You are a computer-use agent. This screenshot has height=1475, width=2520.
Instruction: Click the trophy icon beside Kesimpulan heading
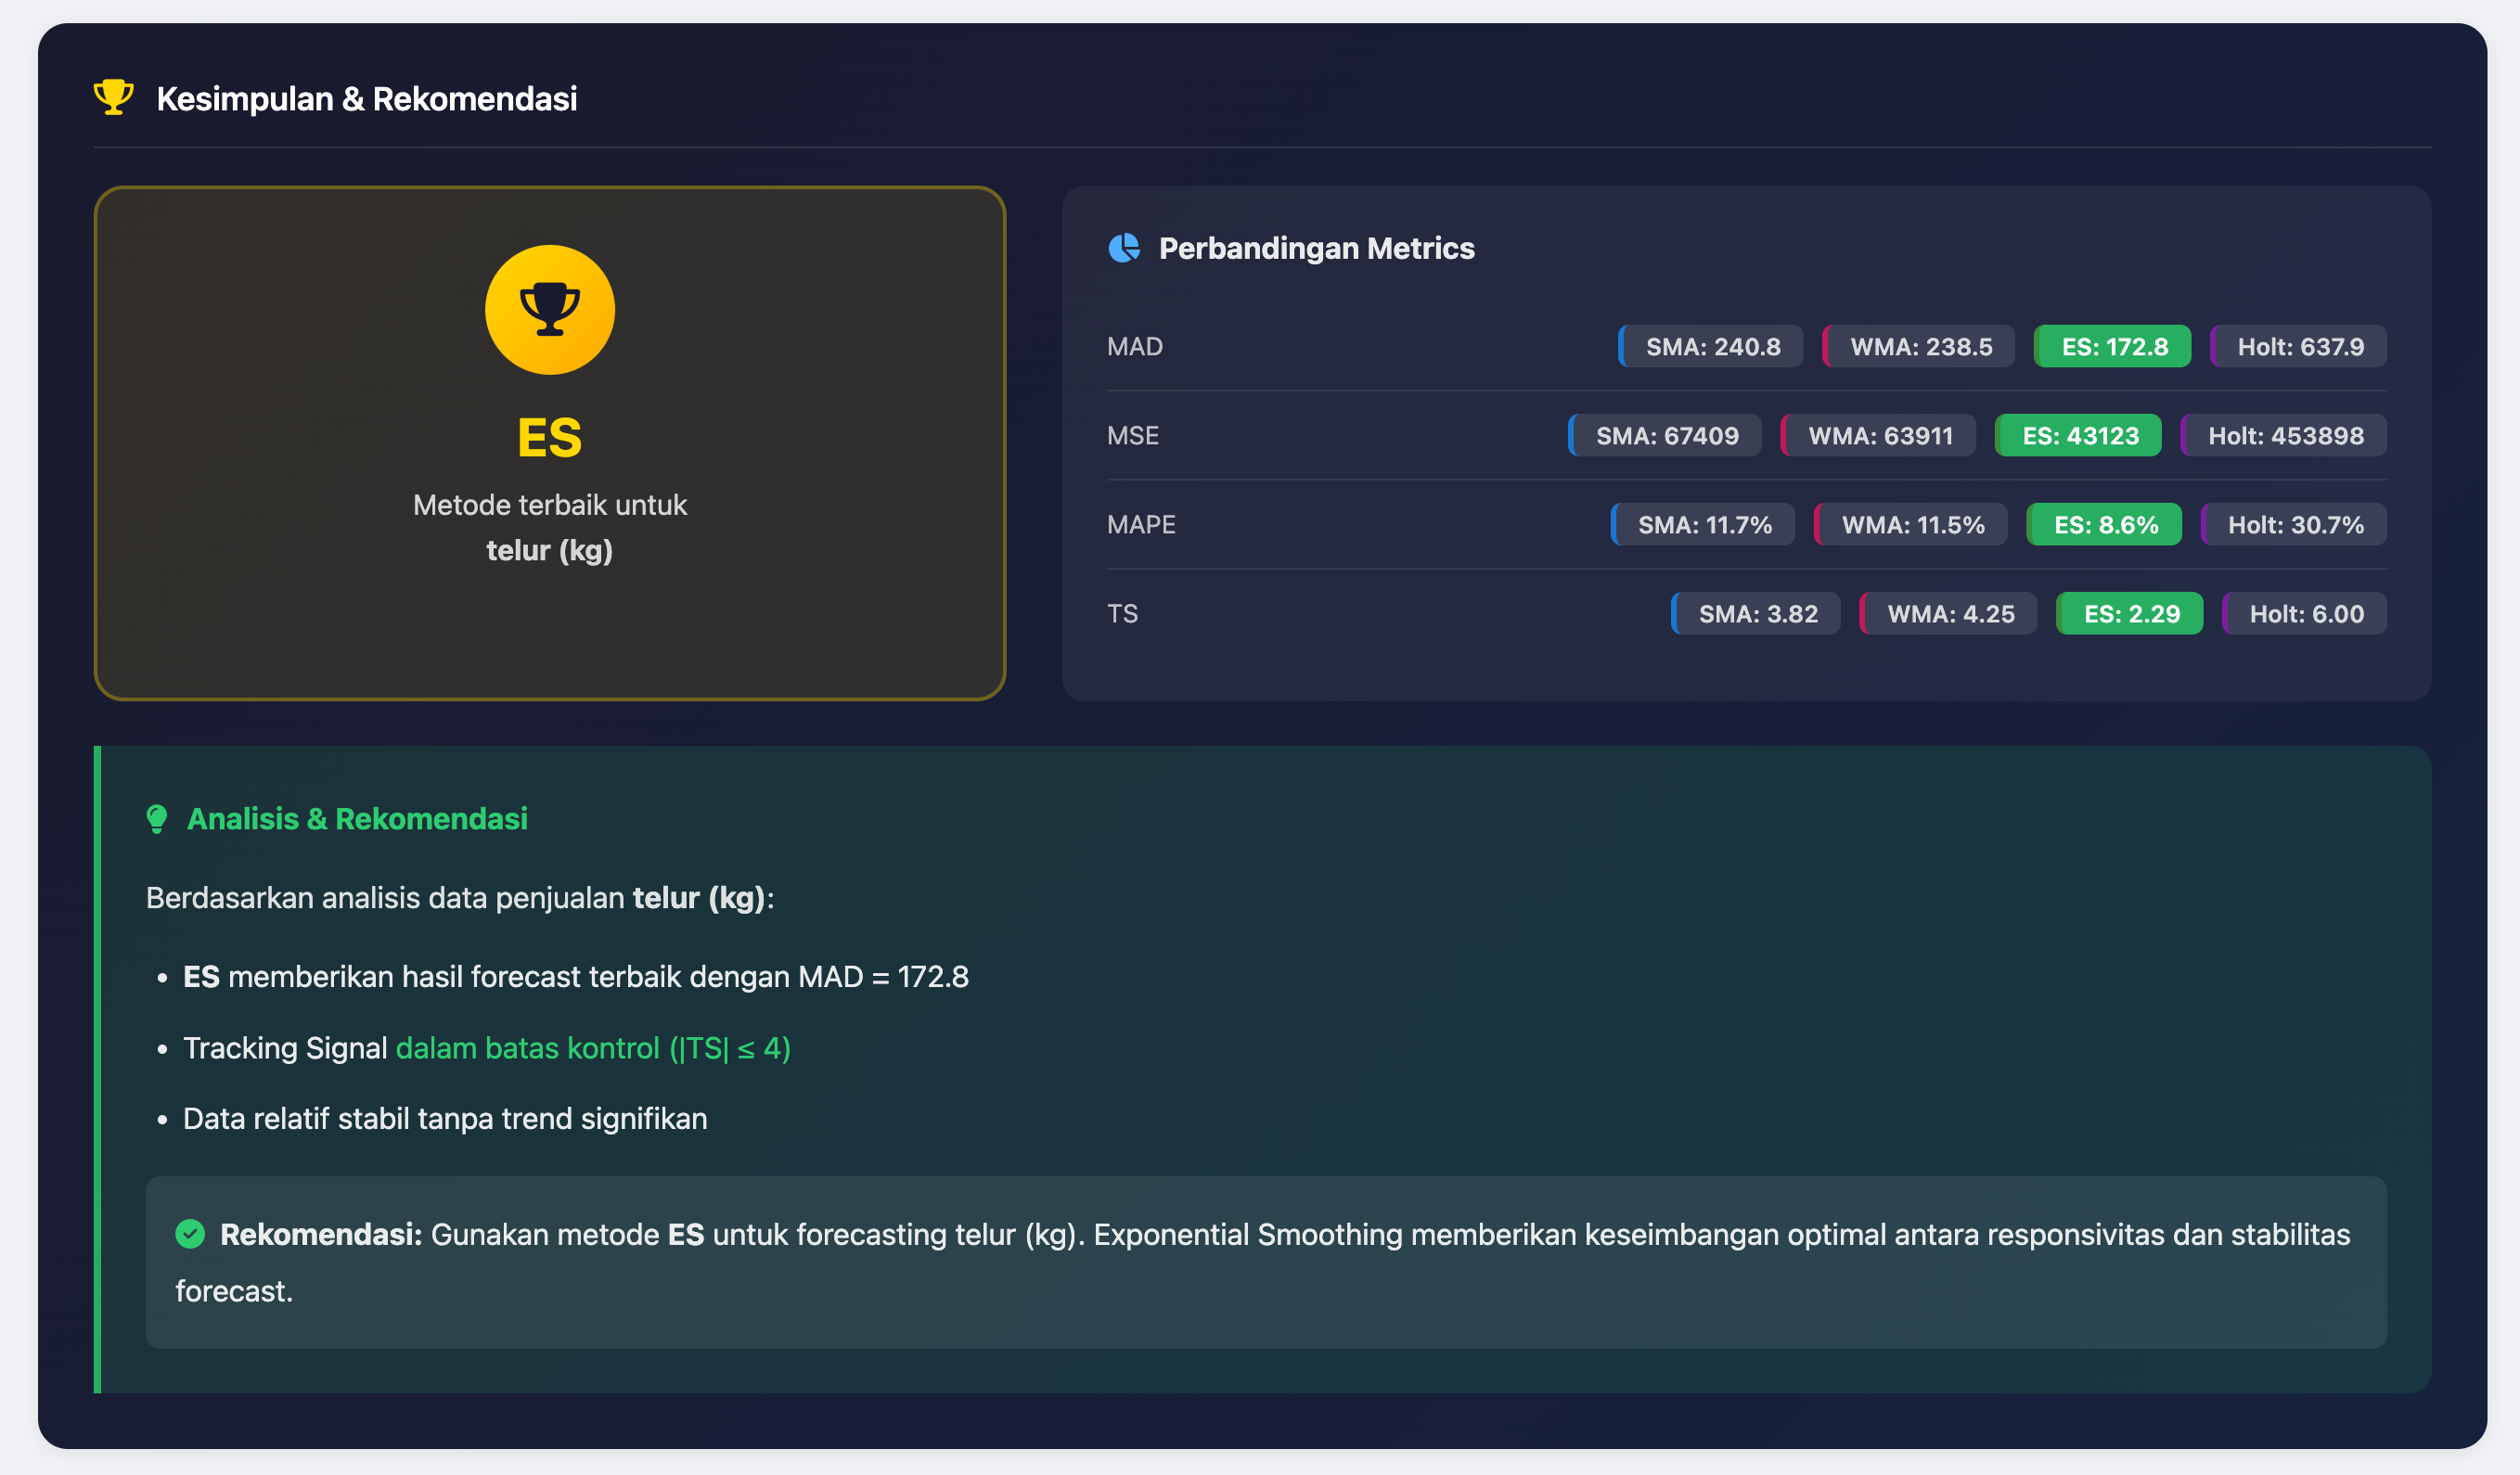click(113, 97)
